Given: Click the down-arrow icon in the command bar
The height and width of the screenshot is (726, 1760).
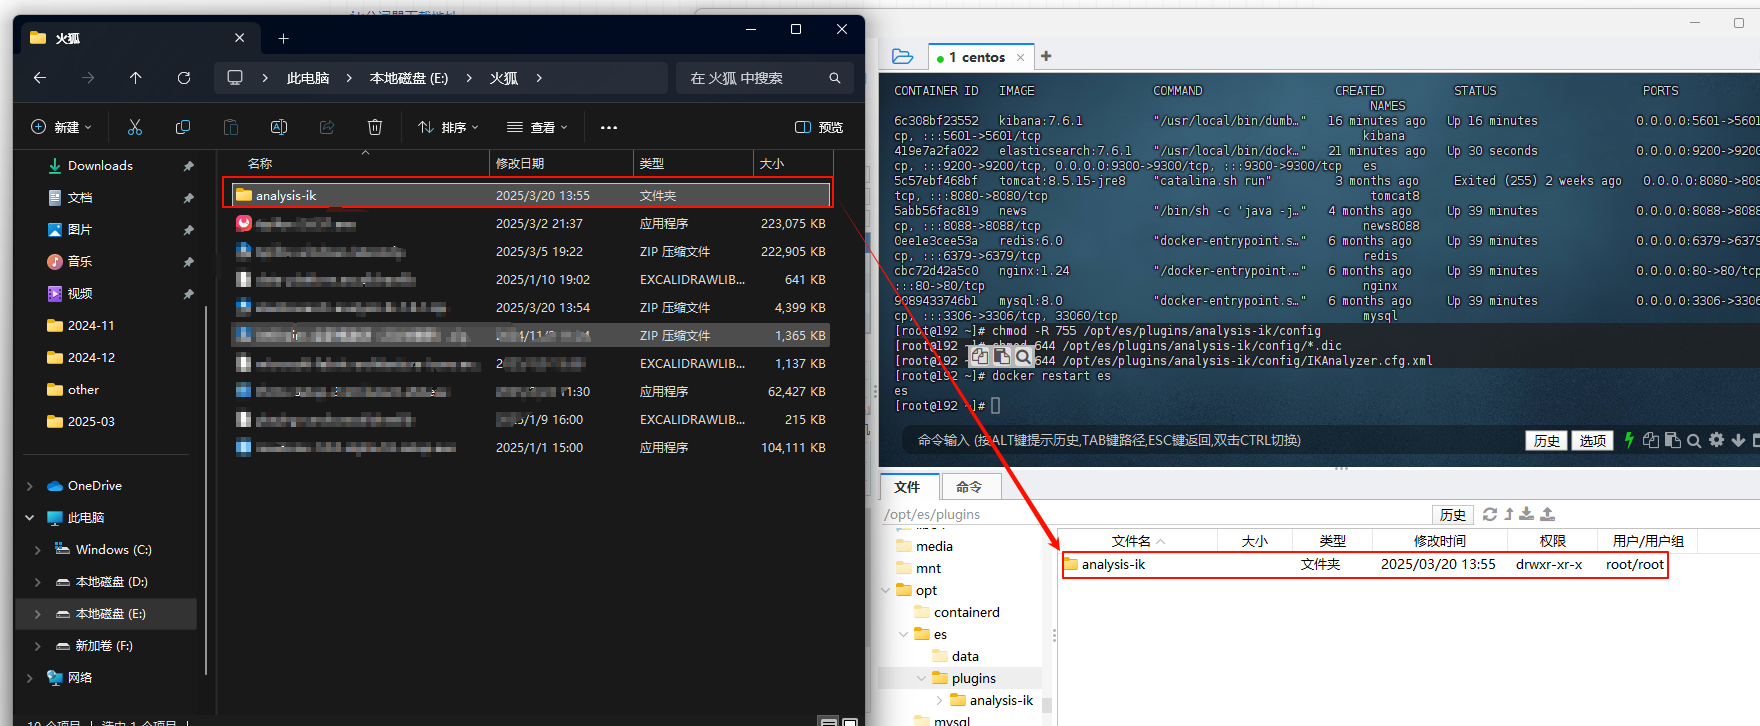Looking at the screenshot, I should [x=1738, y=440].
